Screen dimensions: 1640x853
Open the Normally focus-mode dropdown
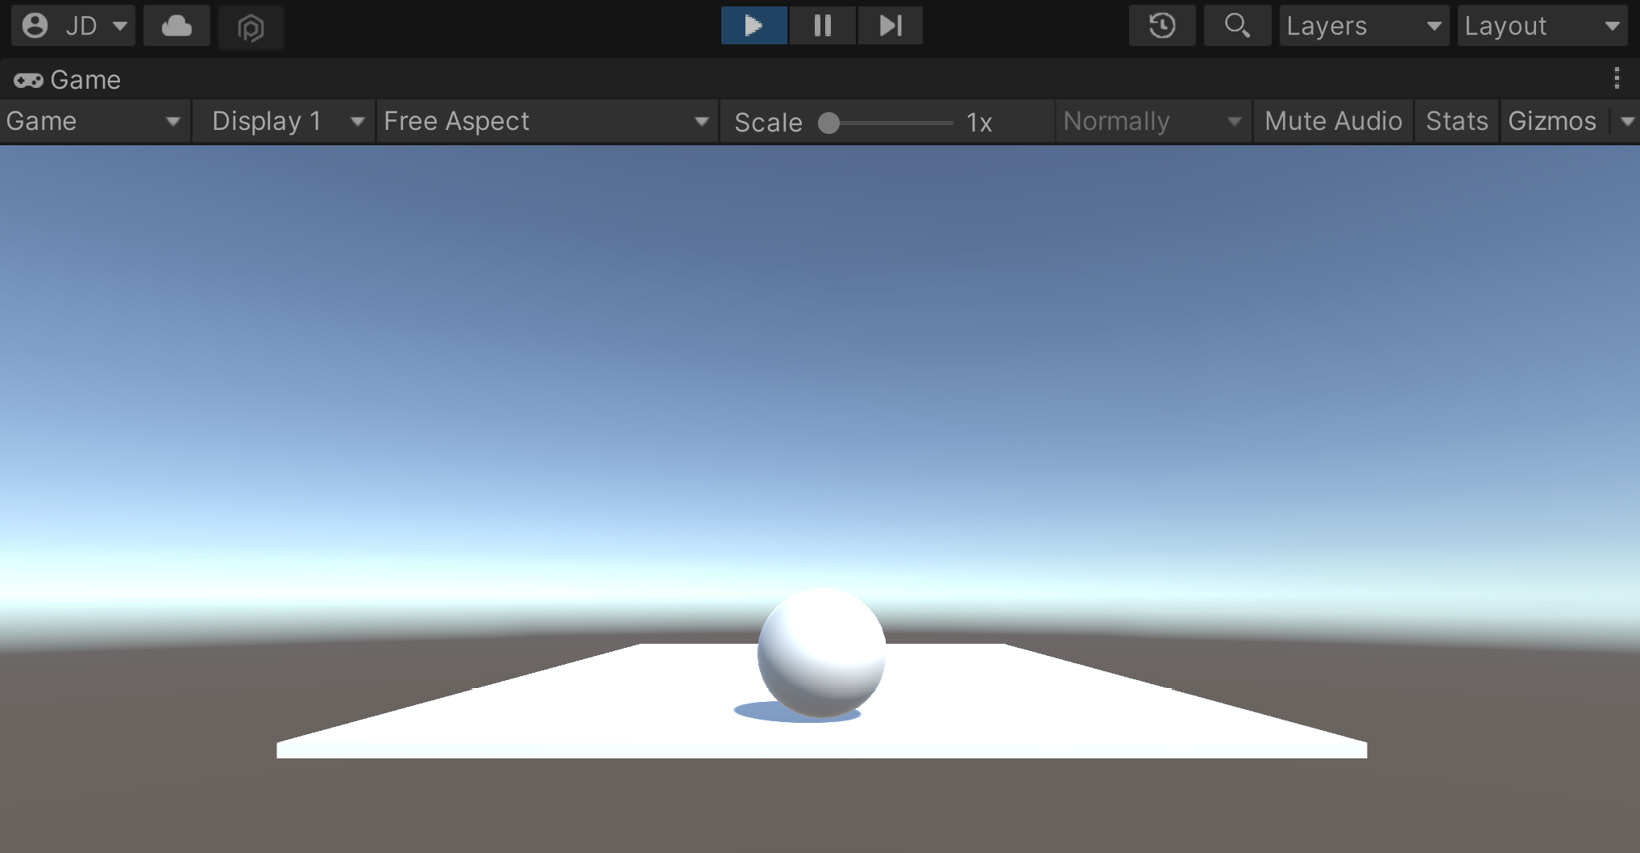(1152, 122)
